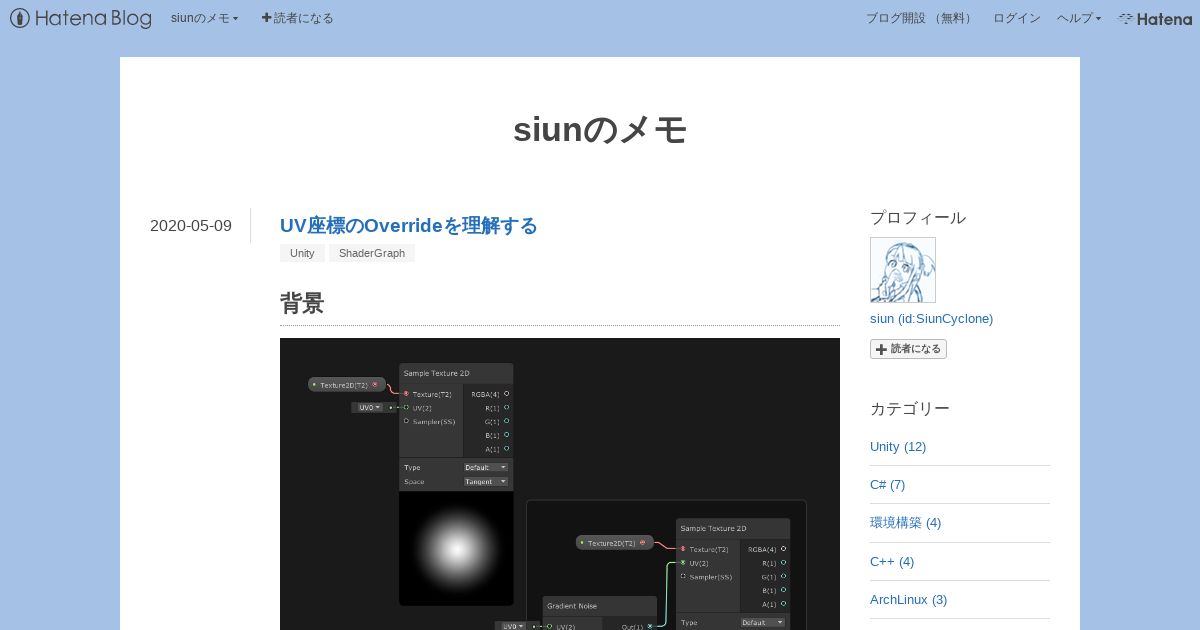Click the プロフィール sidebar heading

pos(918,218)
